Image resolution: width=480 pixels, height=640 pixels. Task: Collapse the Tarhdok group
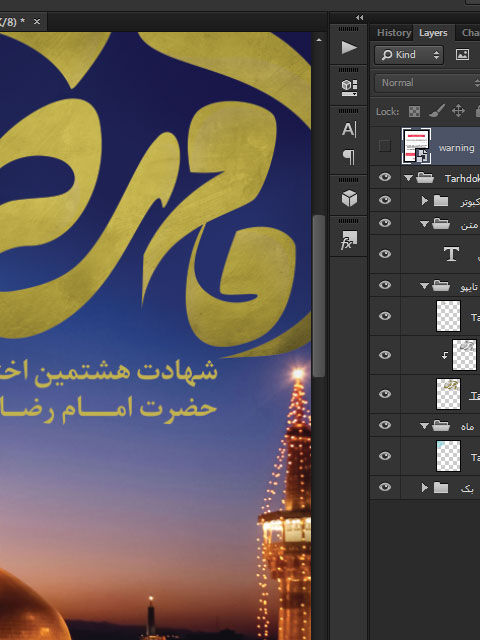(408, 178)
